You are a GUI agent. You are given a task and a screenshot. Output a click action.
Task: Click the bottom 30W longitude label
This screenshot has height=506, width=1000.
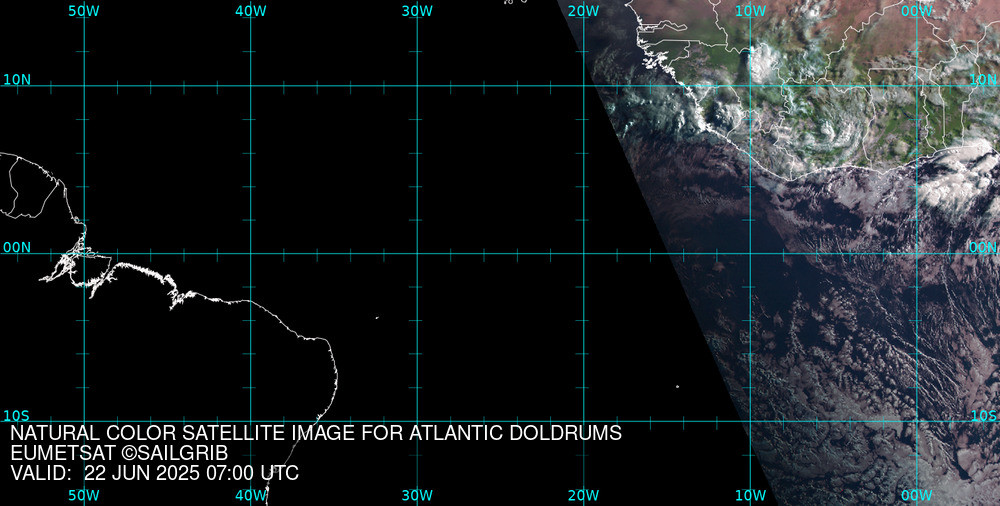tap(417, 495)
